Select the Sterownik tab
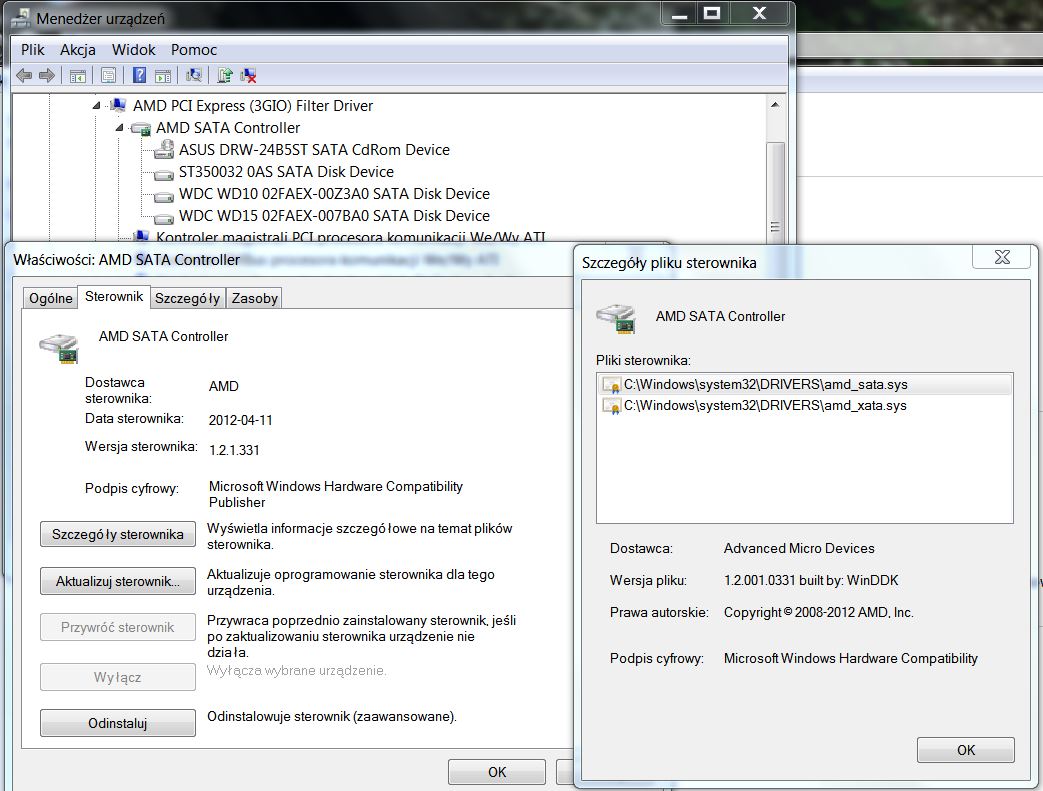The height and width of the screenshot is (791, 1043). [114, 297]
